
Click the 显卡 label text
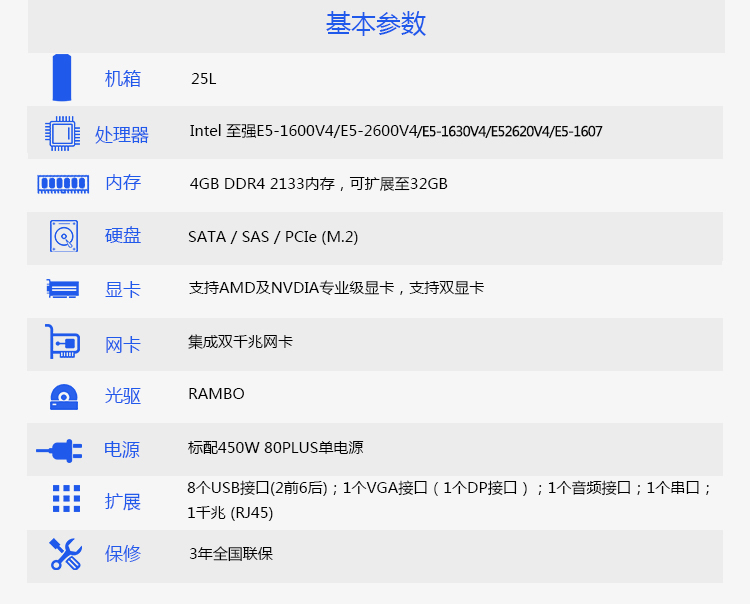pyautogui.click(x=123, y=290)
